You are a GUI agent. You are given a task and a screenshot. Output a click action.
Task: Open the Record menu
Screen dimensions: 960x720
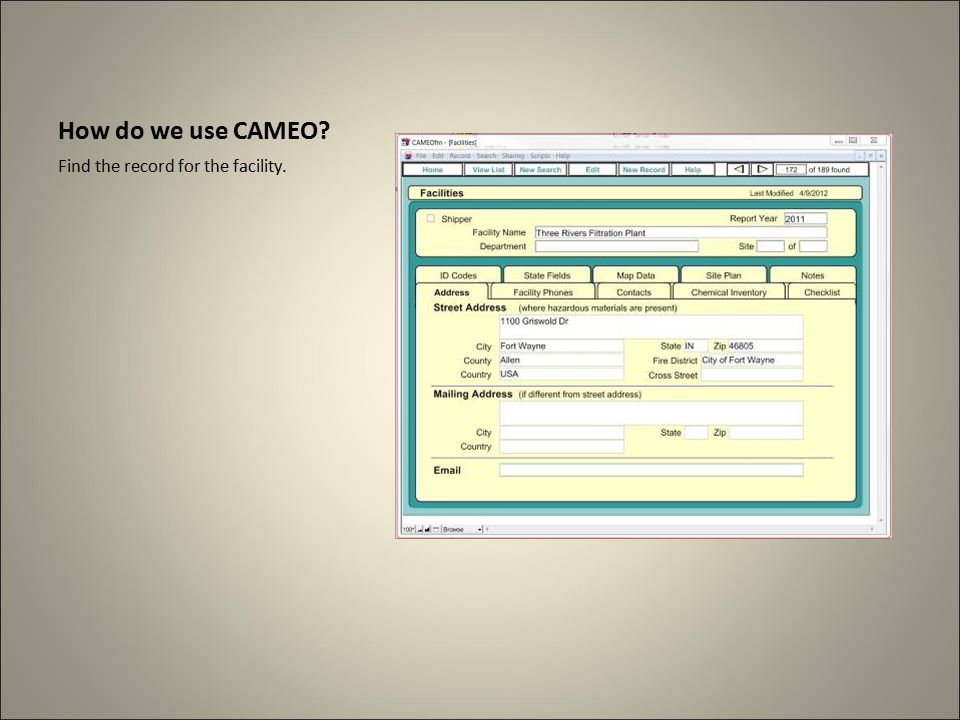[x=460, y=156]
